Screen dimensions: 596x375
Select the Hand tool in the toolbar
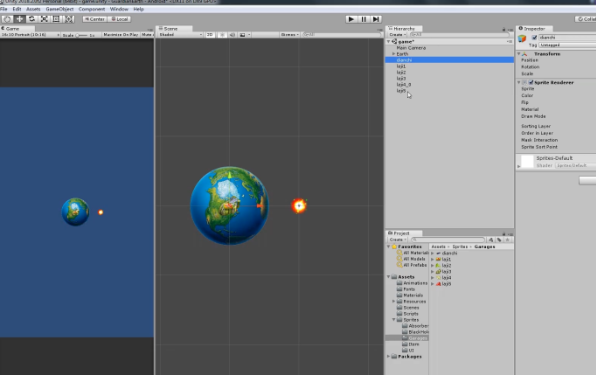[7, 19]
